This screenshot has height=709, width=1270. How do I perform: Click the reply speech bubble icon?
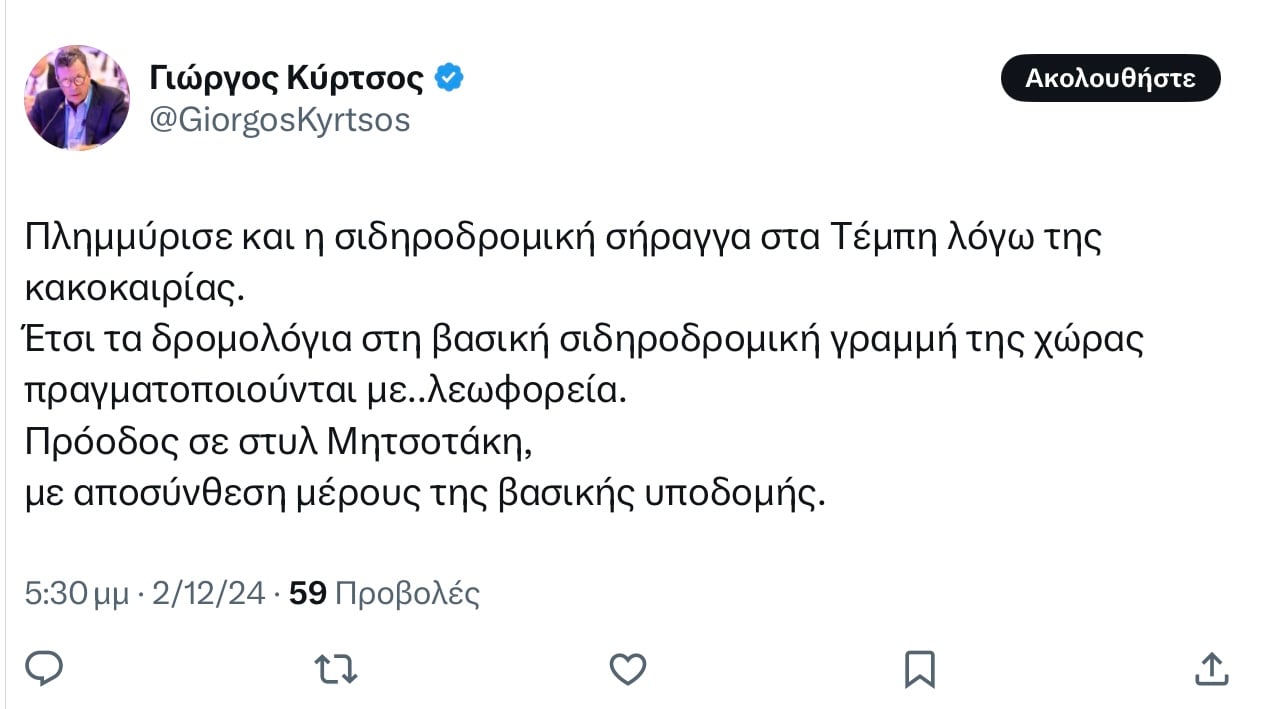(44, 668)
